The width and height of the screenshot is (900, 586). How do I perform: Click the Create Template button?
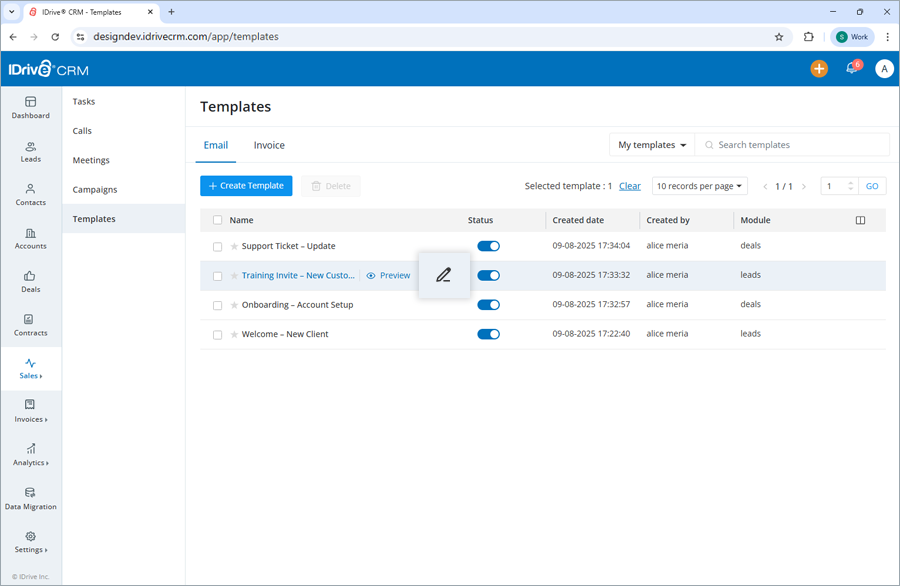pos(246,186)
